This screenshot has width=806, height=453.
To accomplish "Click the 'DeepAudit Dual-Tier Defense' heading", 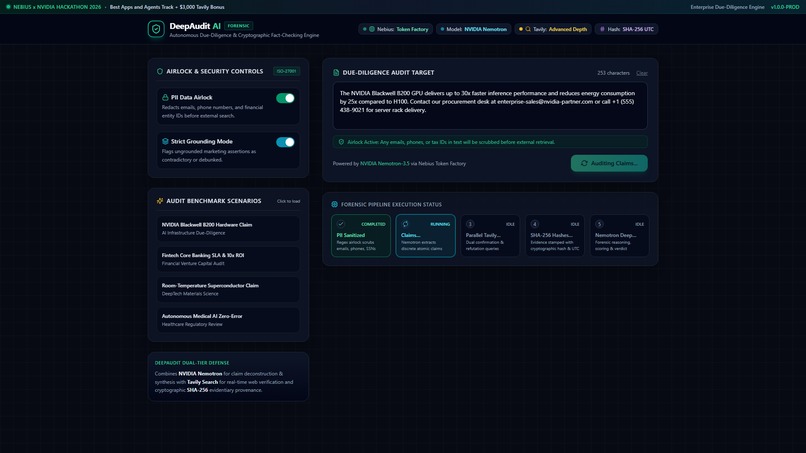I will pos(192,363).
